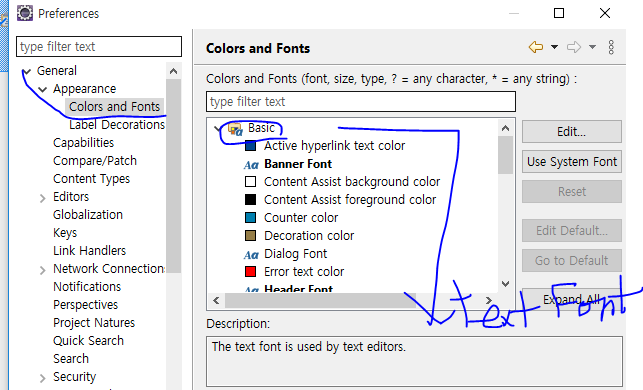Select Editors preference page label
Screen dimensions: 643x390
pos(71,197)
